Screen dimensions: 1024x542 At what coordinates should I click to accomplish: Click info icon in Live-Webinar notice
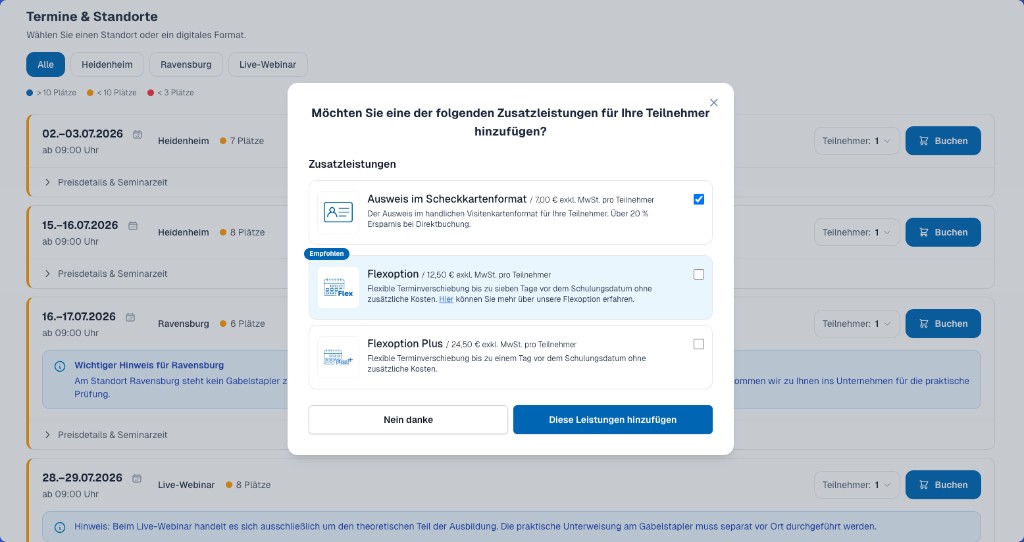click(x=59, y=527)
